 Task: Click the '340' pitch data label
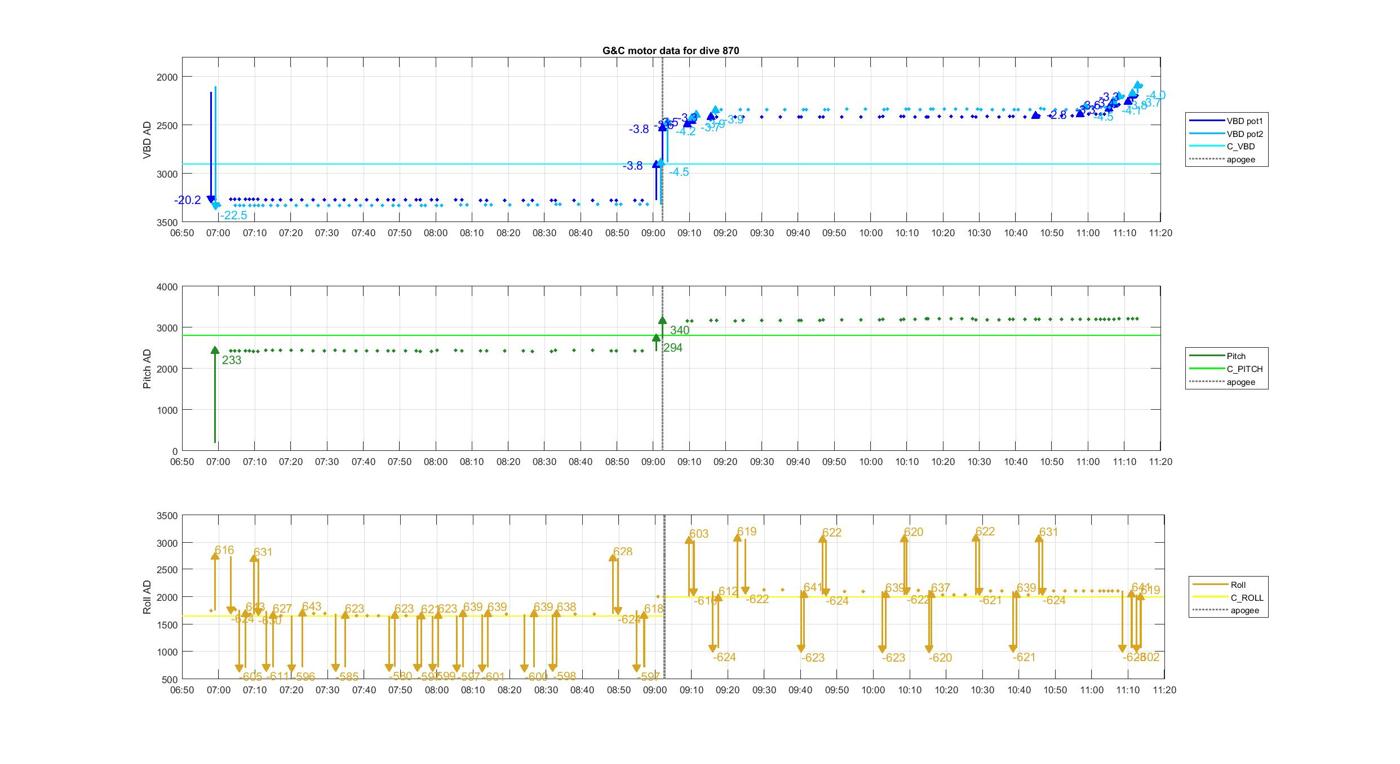point(679,331)
